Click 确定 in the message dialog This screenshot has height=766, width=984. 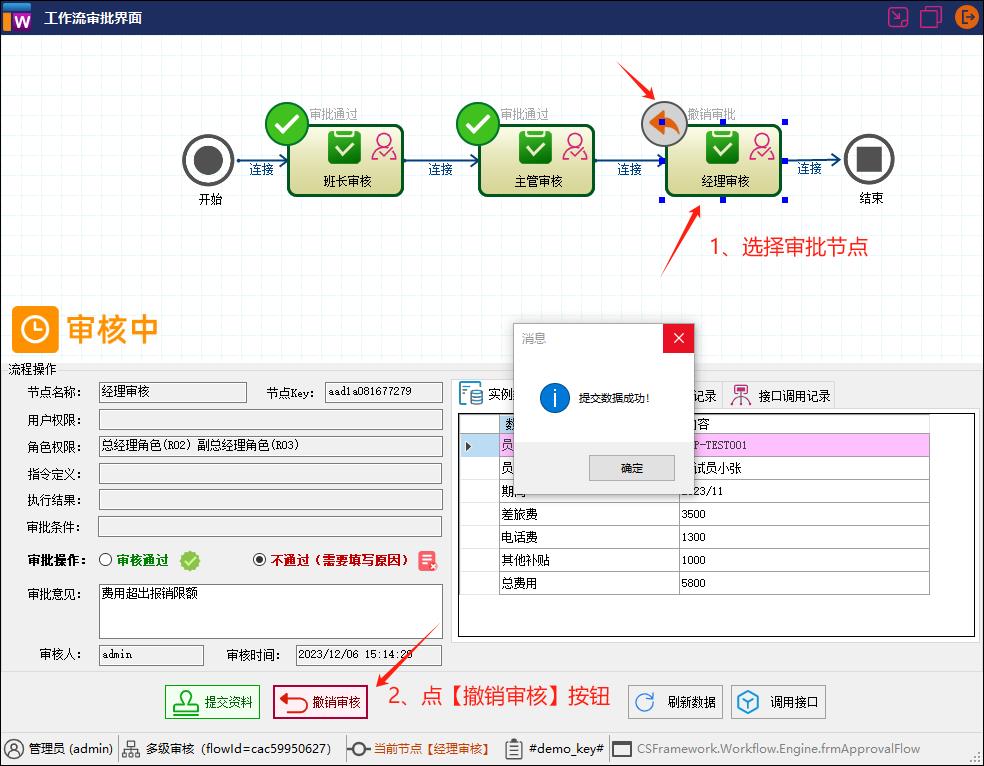pos(631,467)
